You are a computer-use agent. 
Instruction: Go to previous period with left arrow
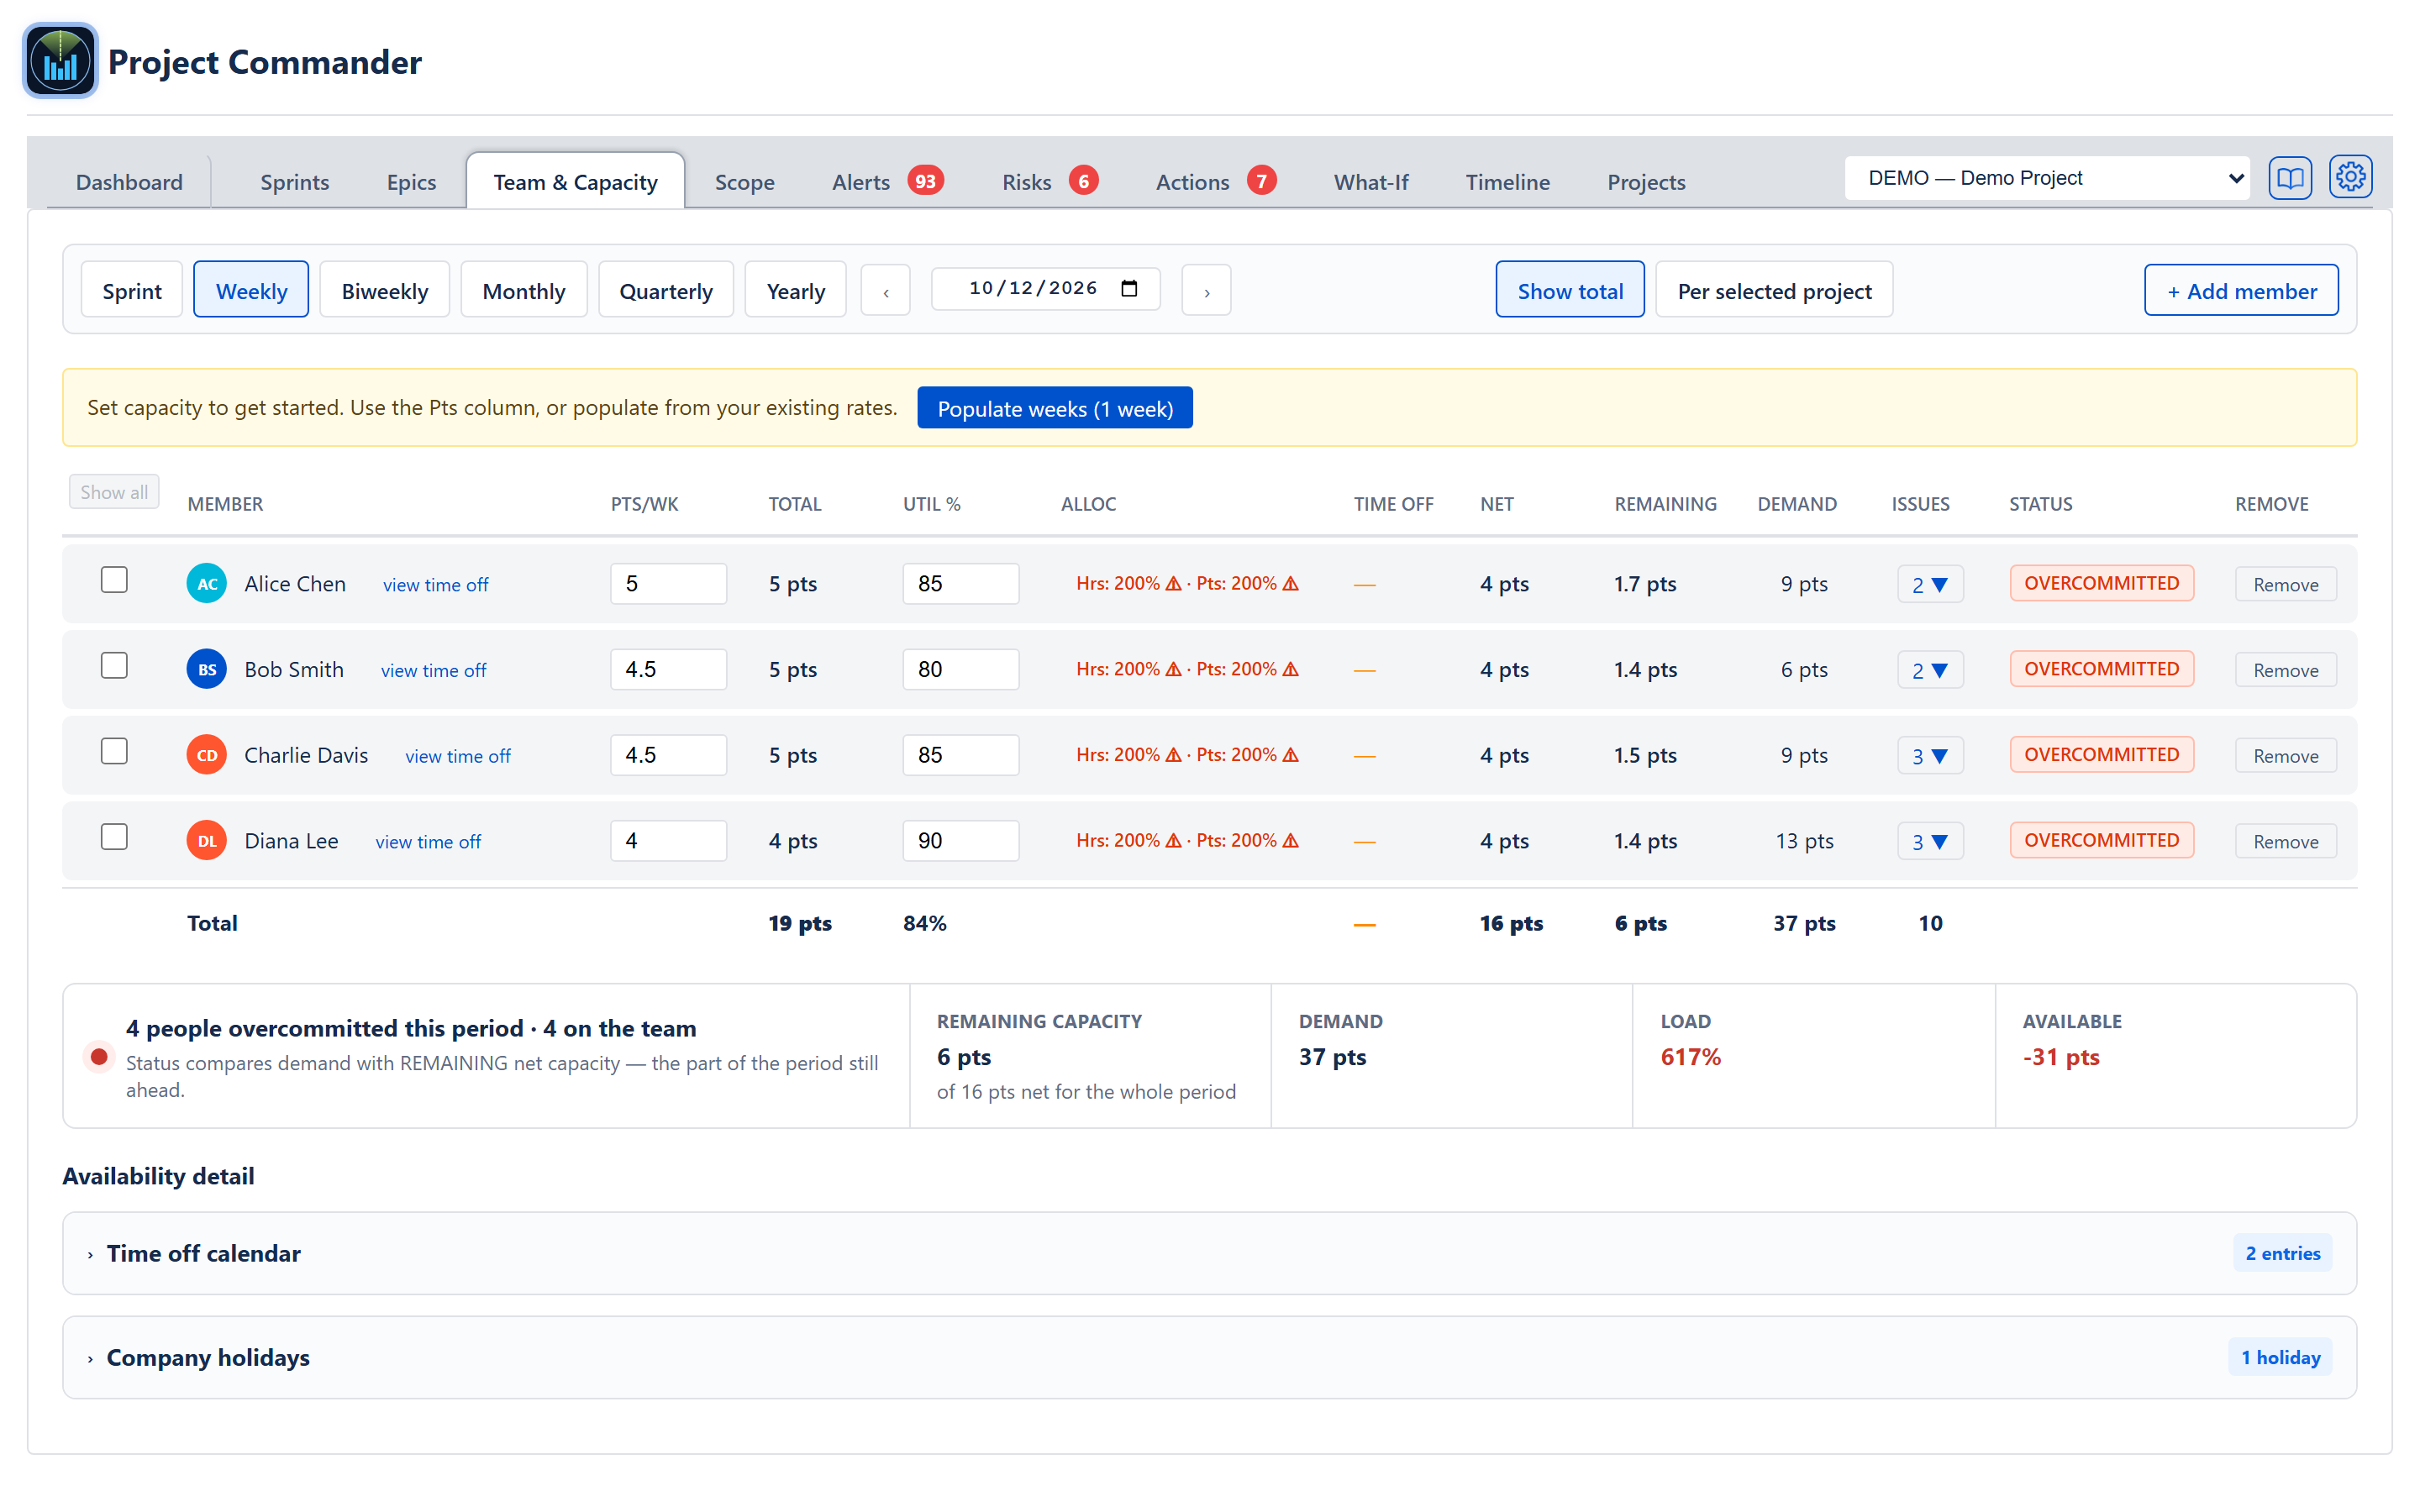[885, 291]
